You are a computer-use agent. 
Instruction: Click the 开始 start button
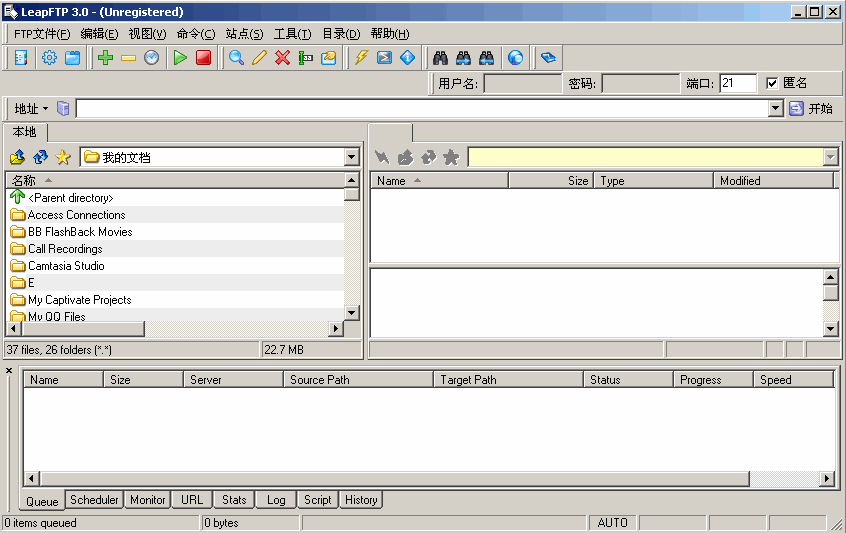[811, 108]
